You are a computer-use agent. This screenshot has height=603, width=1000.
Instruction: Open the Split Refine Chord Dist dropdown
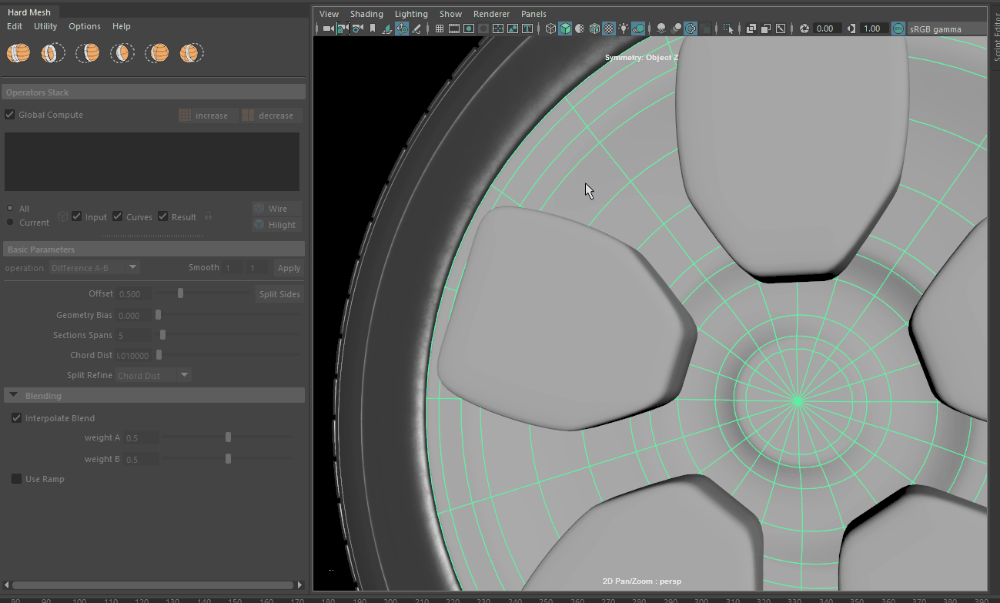tap(153, 375)
